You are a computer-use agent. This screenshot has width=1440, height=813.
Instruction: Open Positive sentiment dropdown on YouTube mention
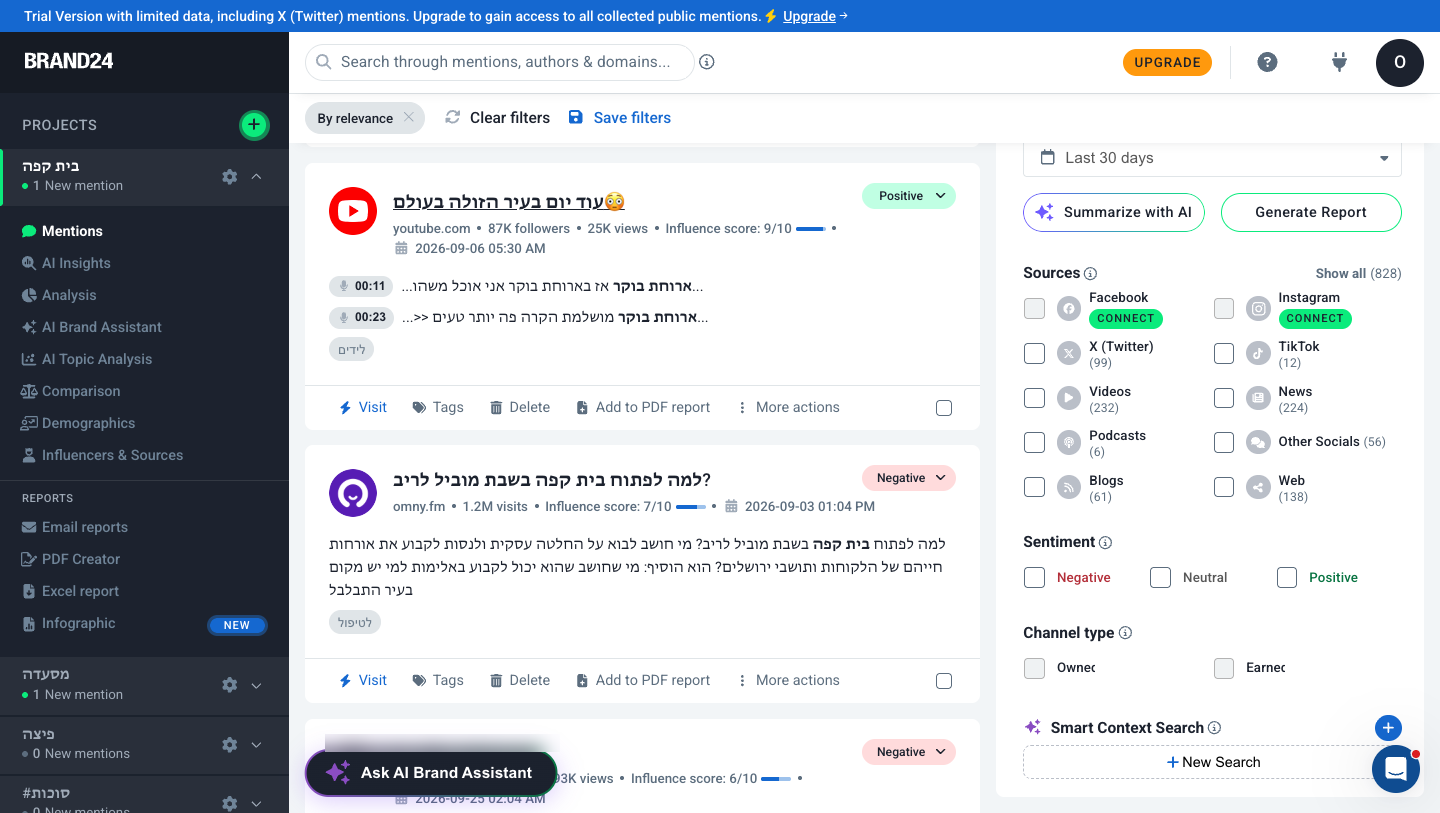coord(909,196)
